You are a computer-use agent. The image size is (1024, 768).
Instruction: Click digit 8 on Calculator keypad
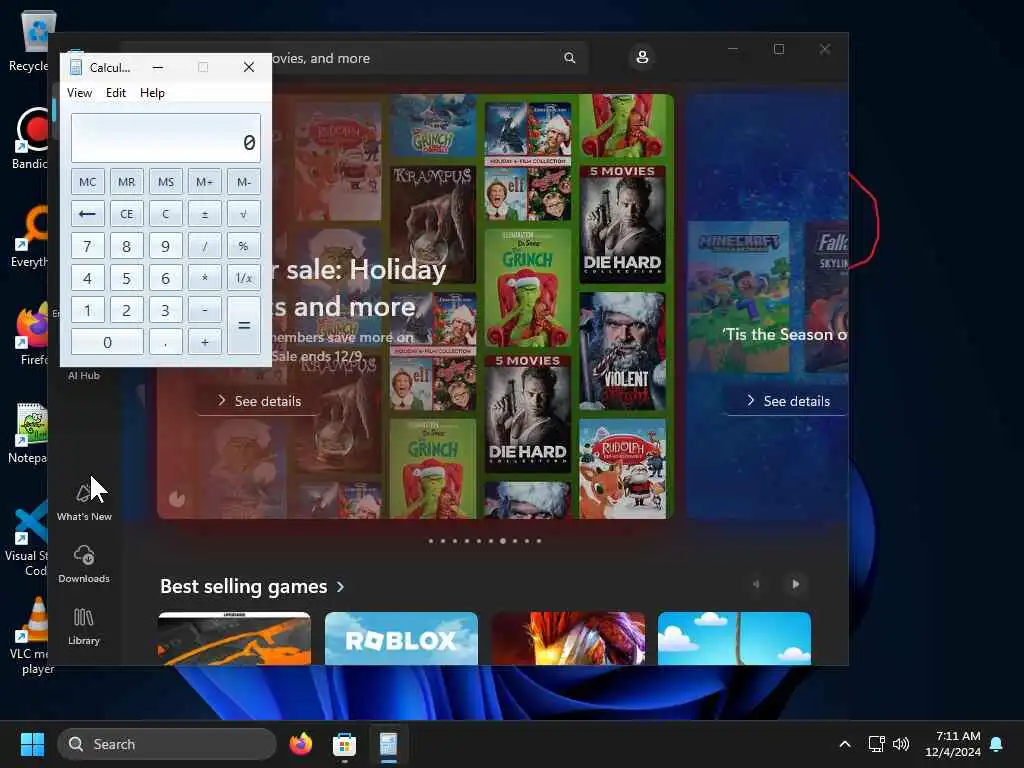[127, 246]
